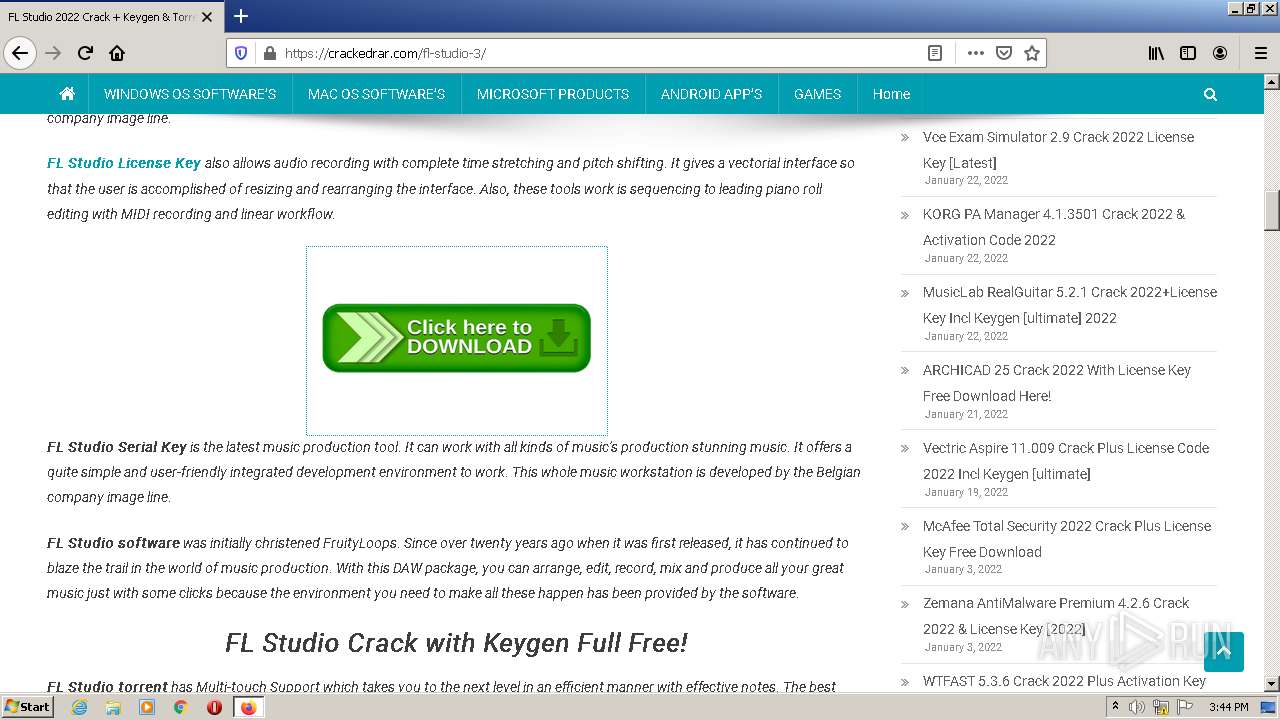Show the sidebars icon
Screen dimensions: 1280x720
1188,53
